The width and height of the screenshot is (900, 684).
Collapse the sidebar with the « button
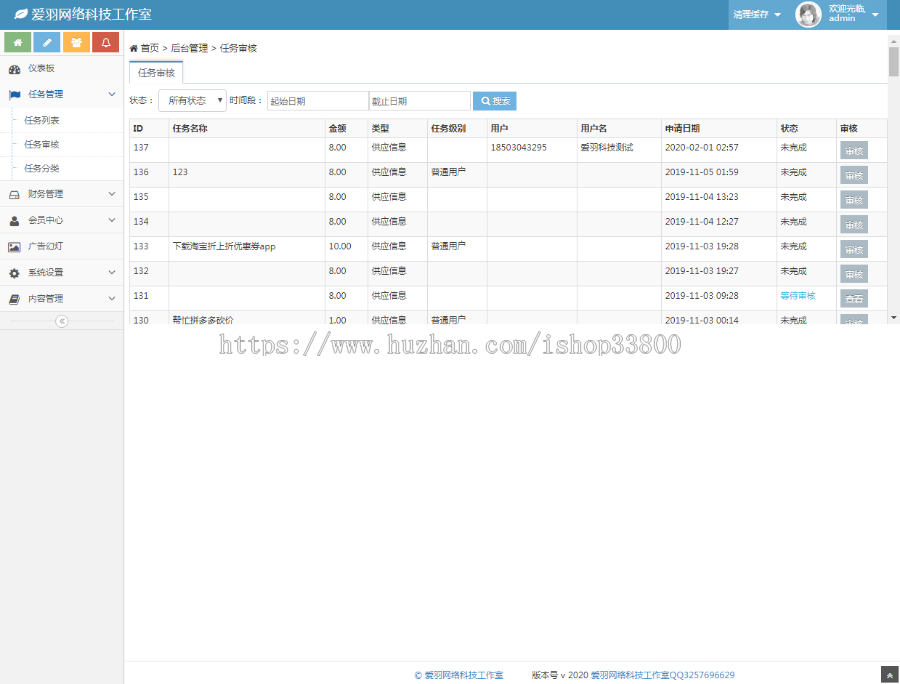coord(60,320)
